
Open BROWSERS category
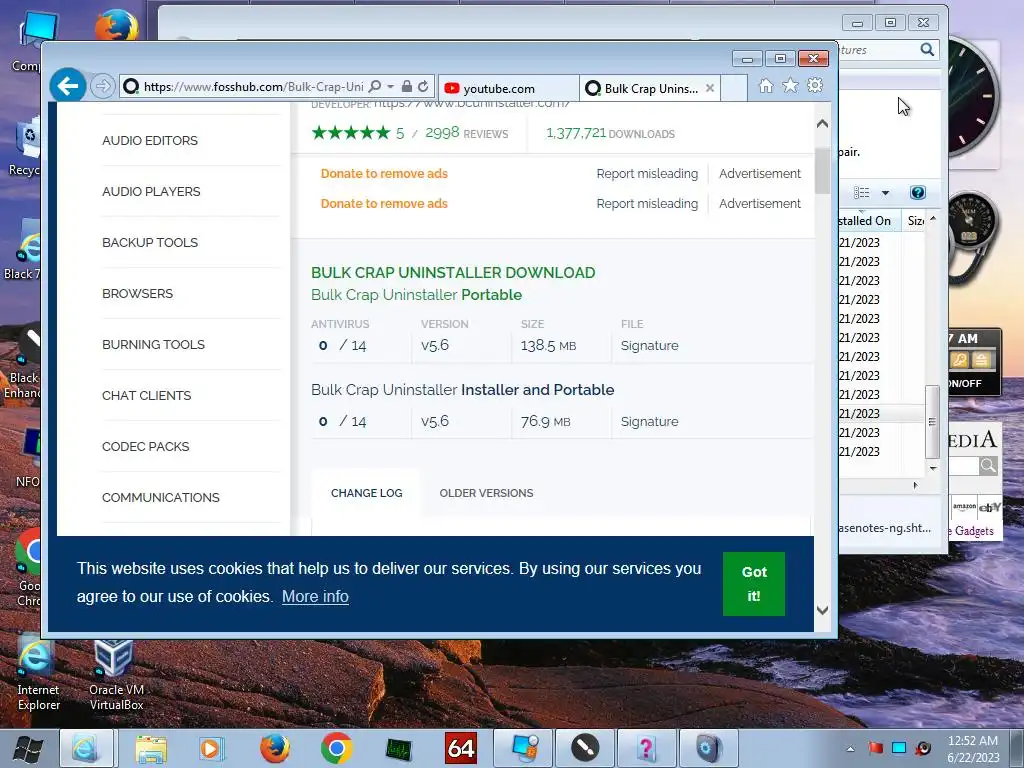[137, 293]
